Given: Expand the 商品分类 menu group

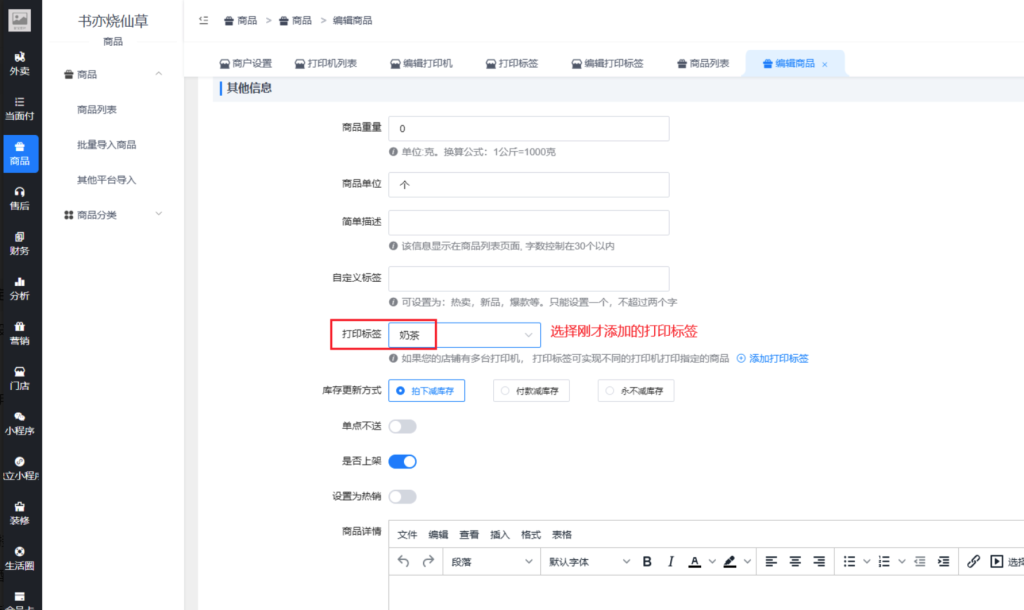Looking at the screenshot, I should tap(113, 214).
